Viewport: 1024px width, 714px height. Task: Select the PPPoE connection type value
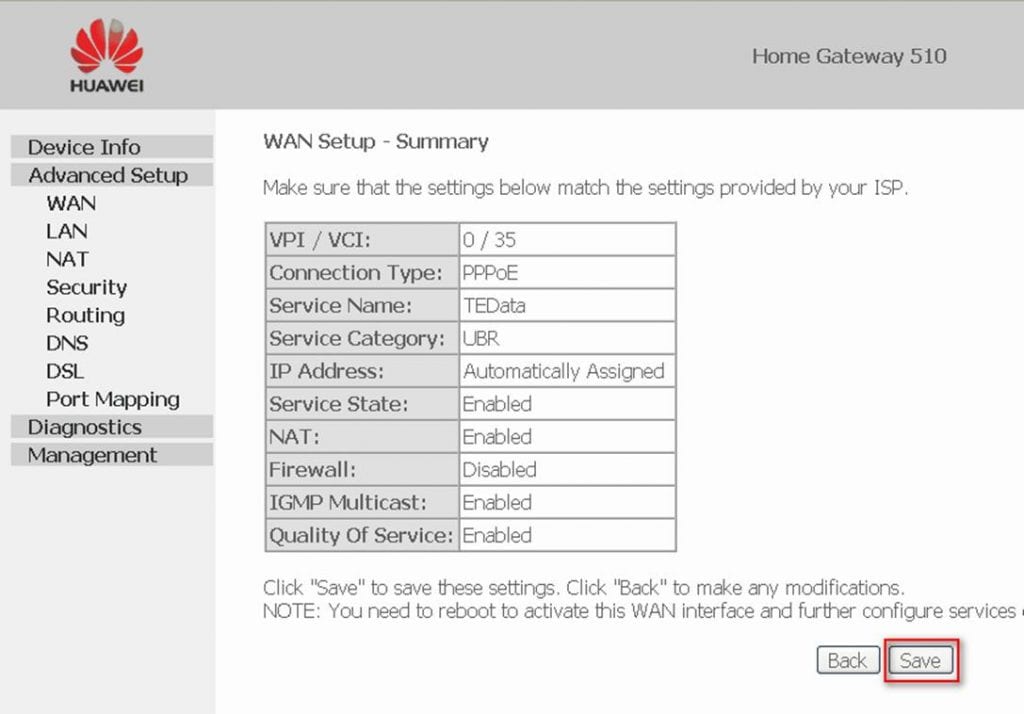pyautogui.click(x=565, y=272)
